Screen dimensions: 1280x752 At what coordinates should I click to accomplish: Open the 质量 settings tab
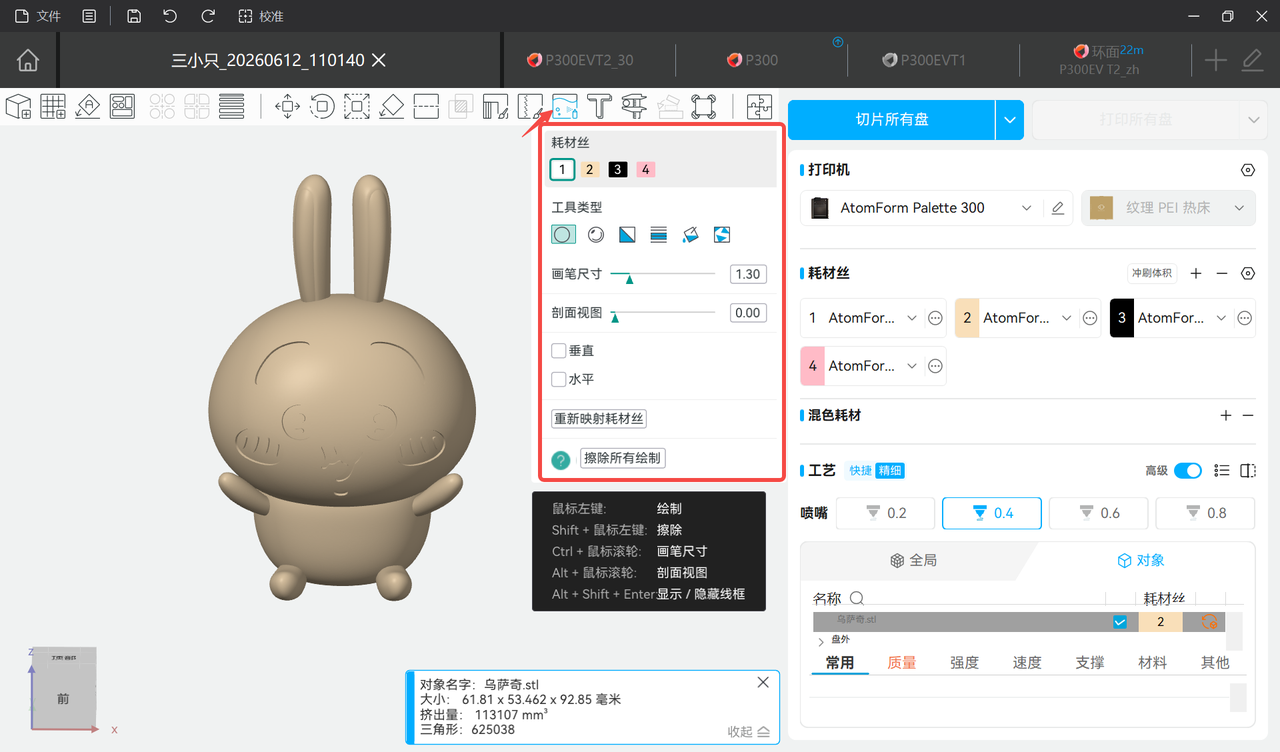coord(902,662)
